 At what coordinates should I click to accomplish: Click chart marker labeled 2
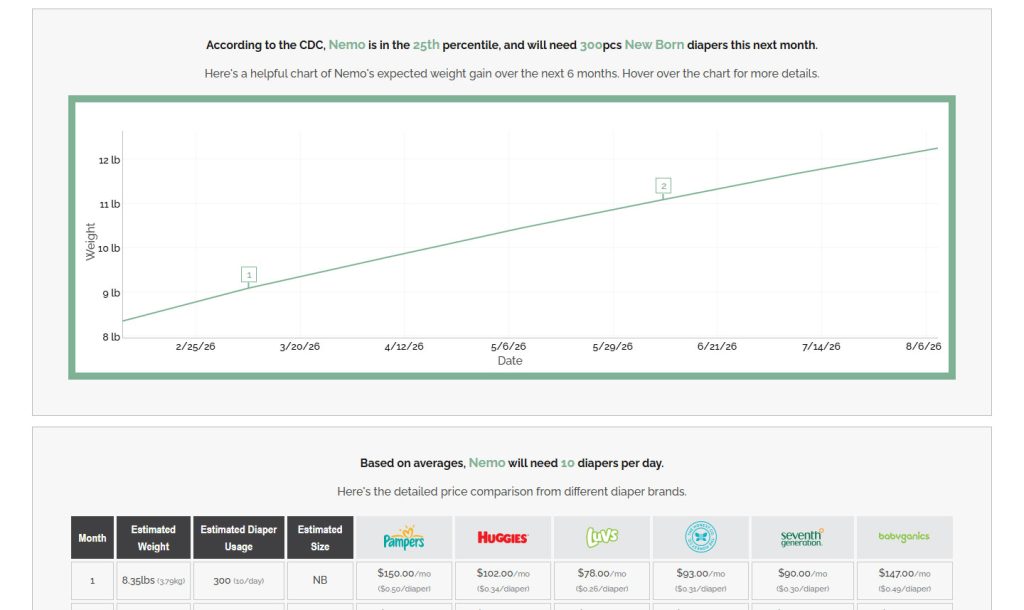coord(663,186)
